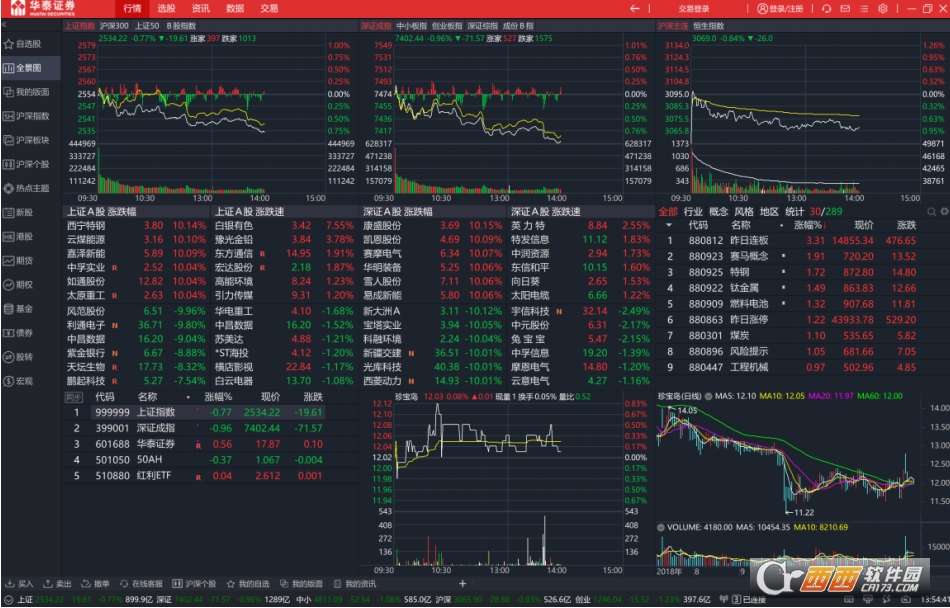Select 华泰证券 row in watchlist table

[194, 444]
